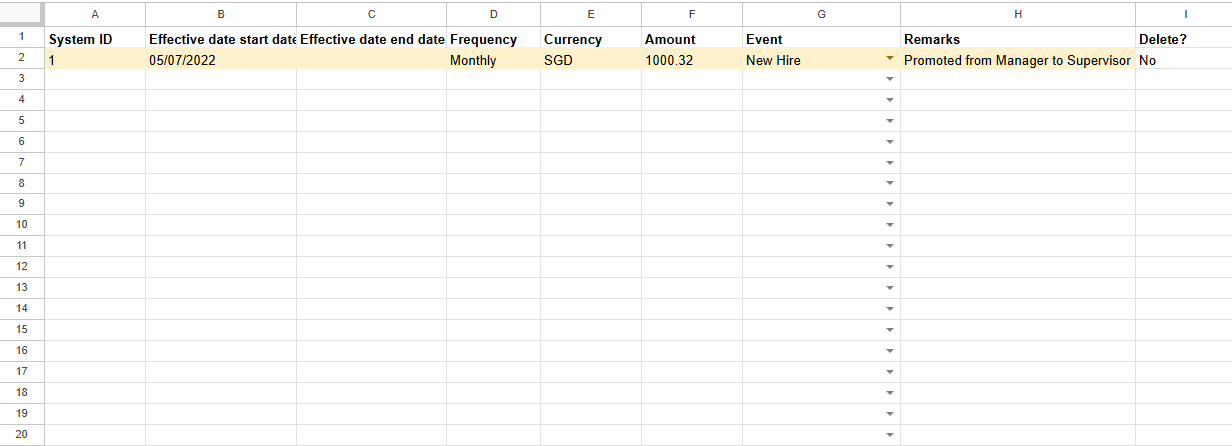The width and height of the screenshot is (1232, 446).
Task: Click the 'Currency' header cell
Action: tap(591, 38)
